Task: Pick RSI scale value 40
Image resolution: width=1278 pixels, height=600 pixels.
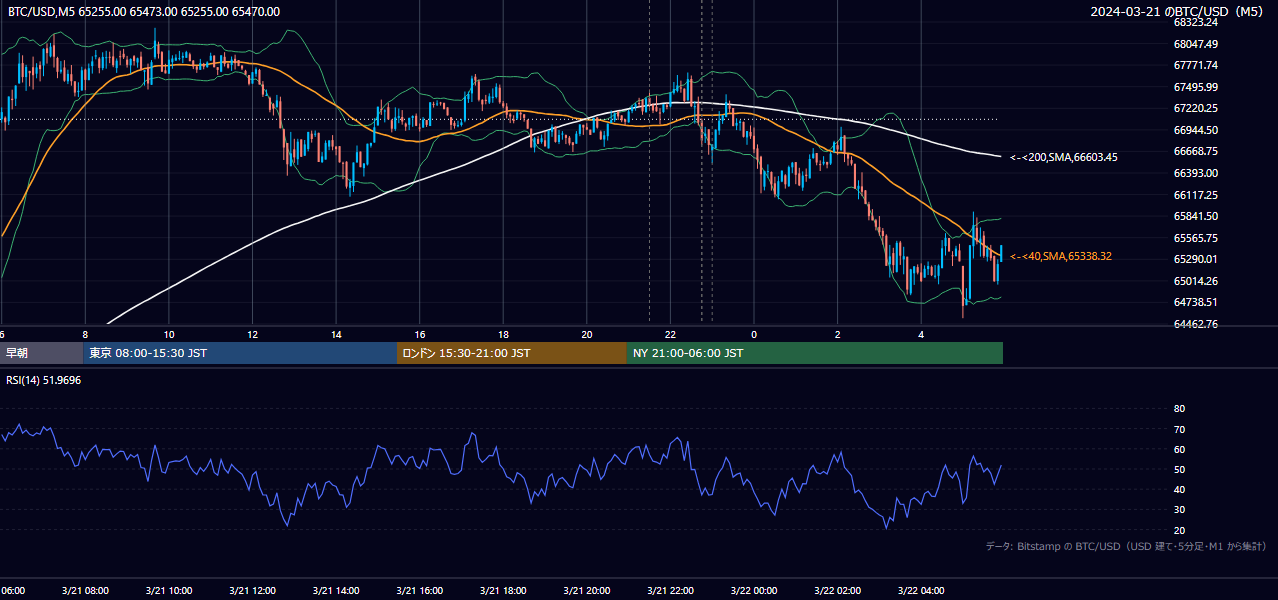Action: pos(1179,489)
